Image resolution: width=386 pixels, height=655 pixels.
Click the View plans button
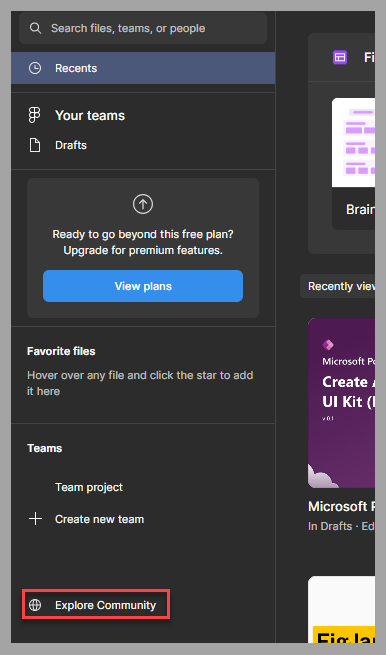[143, 286]
